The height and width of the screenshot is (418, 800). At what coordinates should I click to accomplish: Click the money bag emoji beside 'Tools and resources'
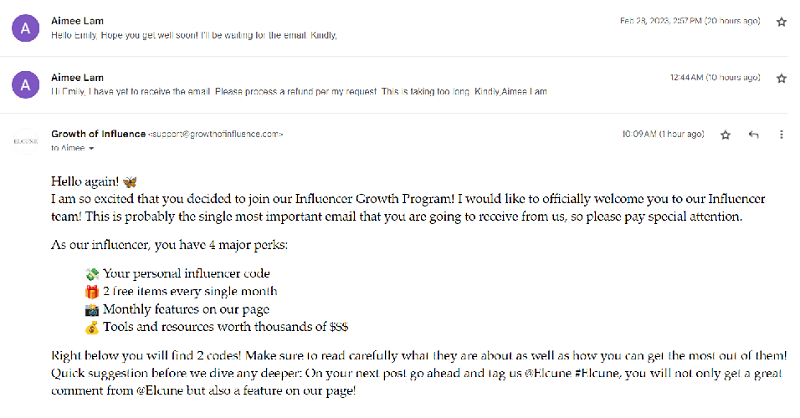[x=92, y=328]
